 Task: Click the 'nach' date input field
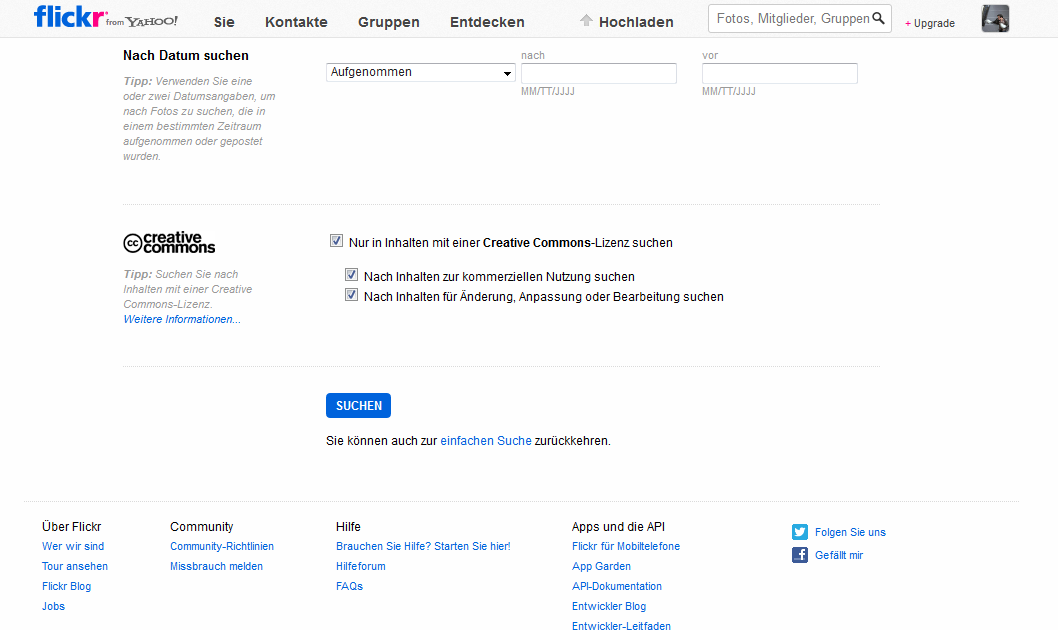point(598,73)
